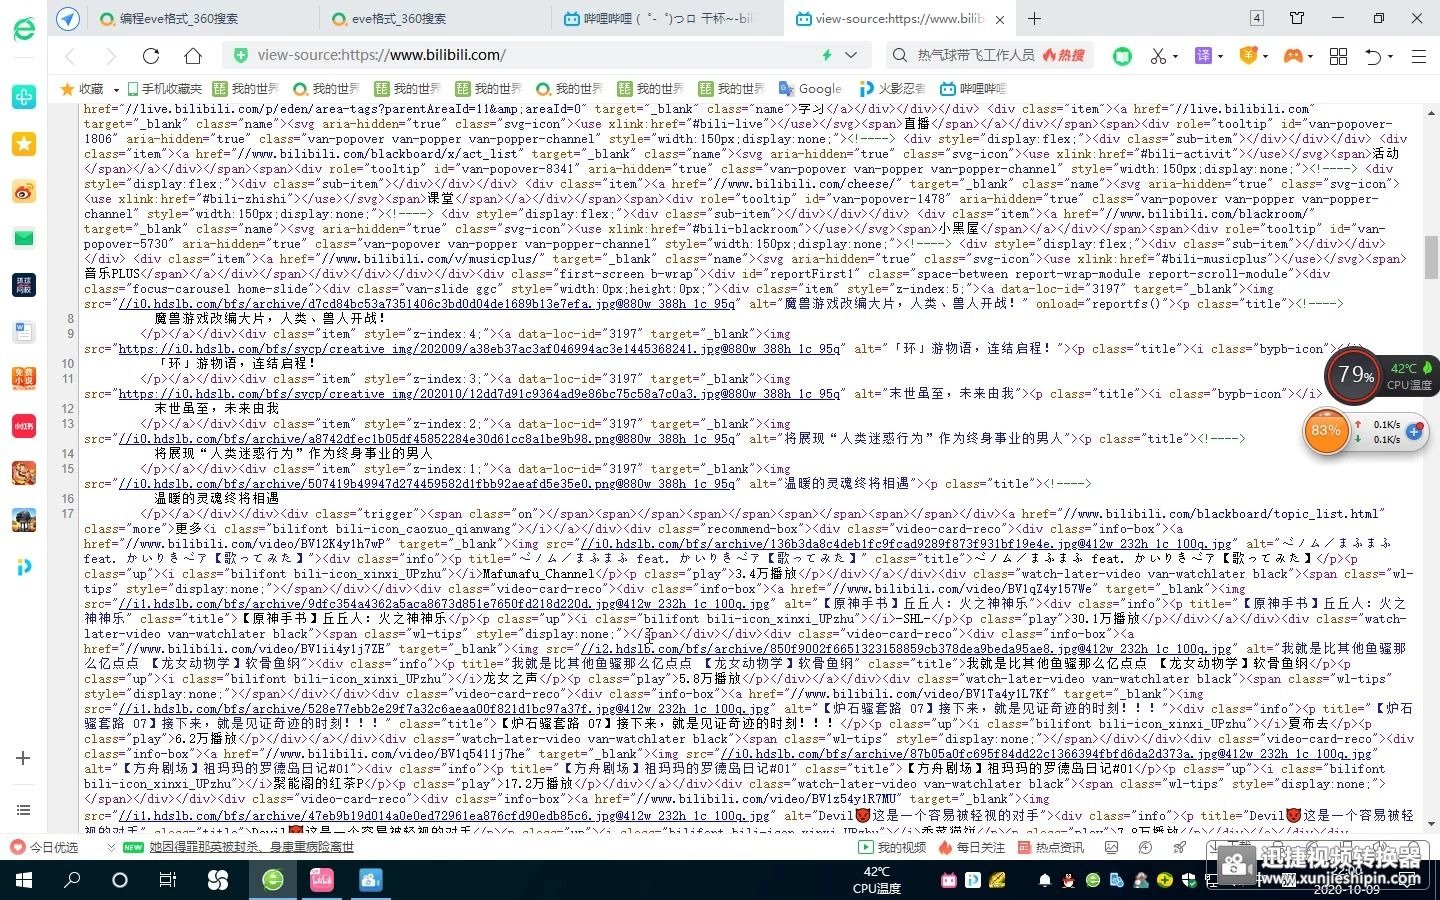The image size is (1440, 900).
Task: Open Windows taskbar search
Action: [x=72, y=880]
